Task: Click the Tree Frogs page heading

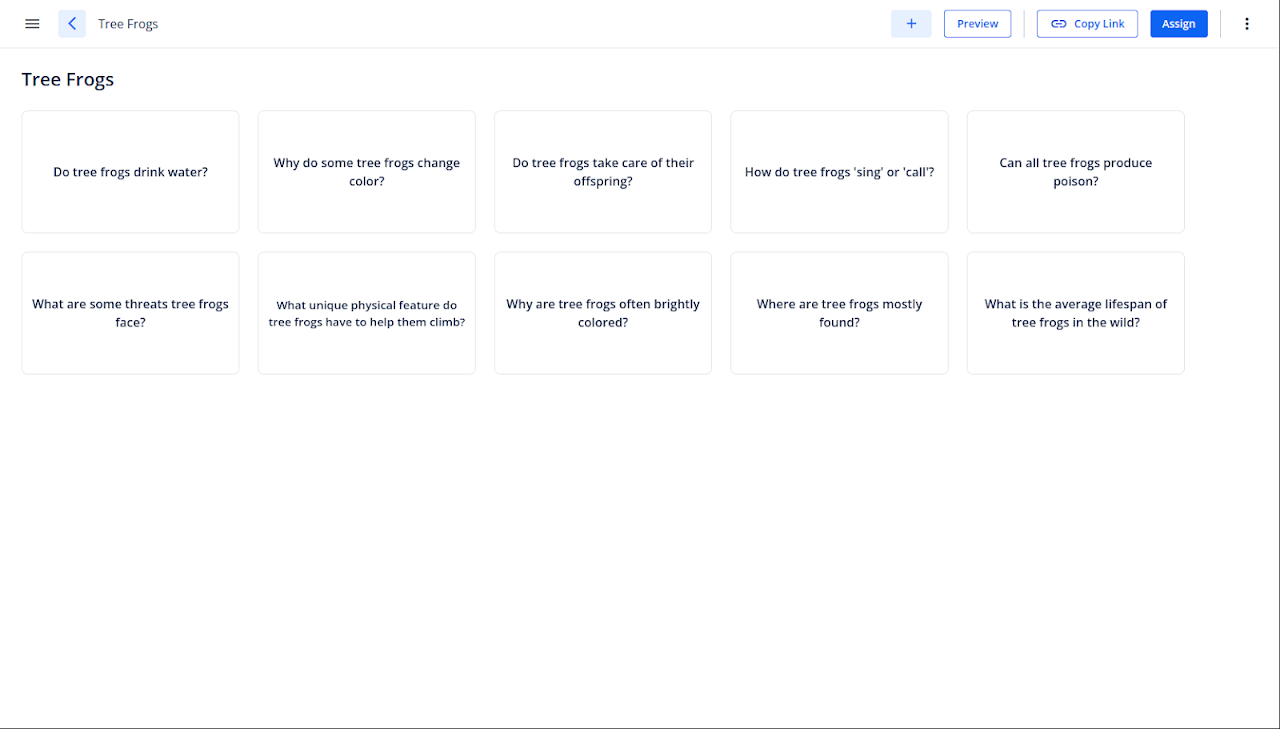Action: 68,80
